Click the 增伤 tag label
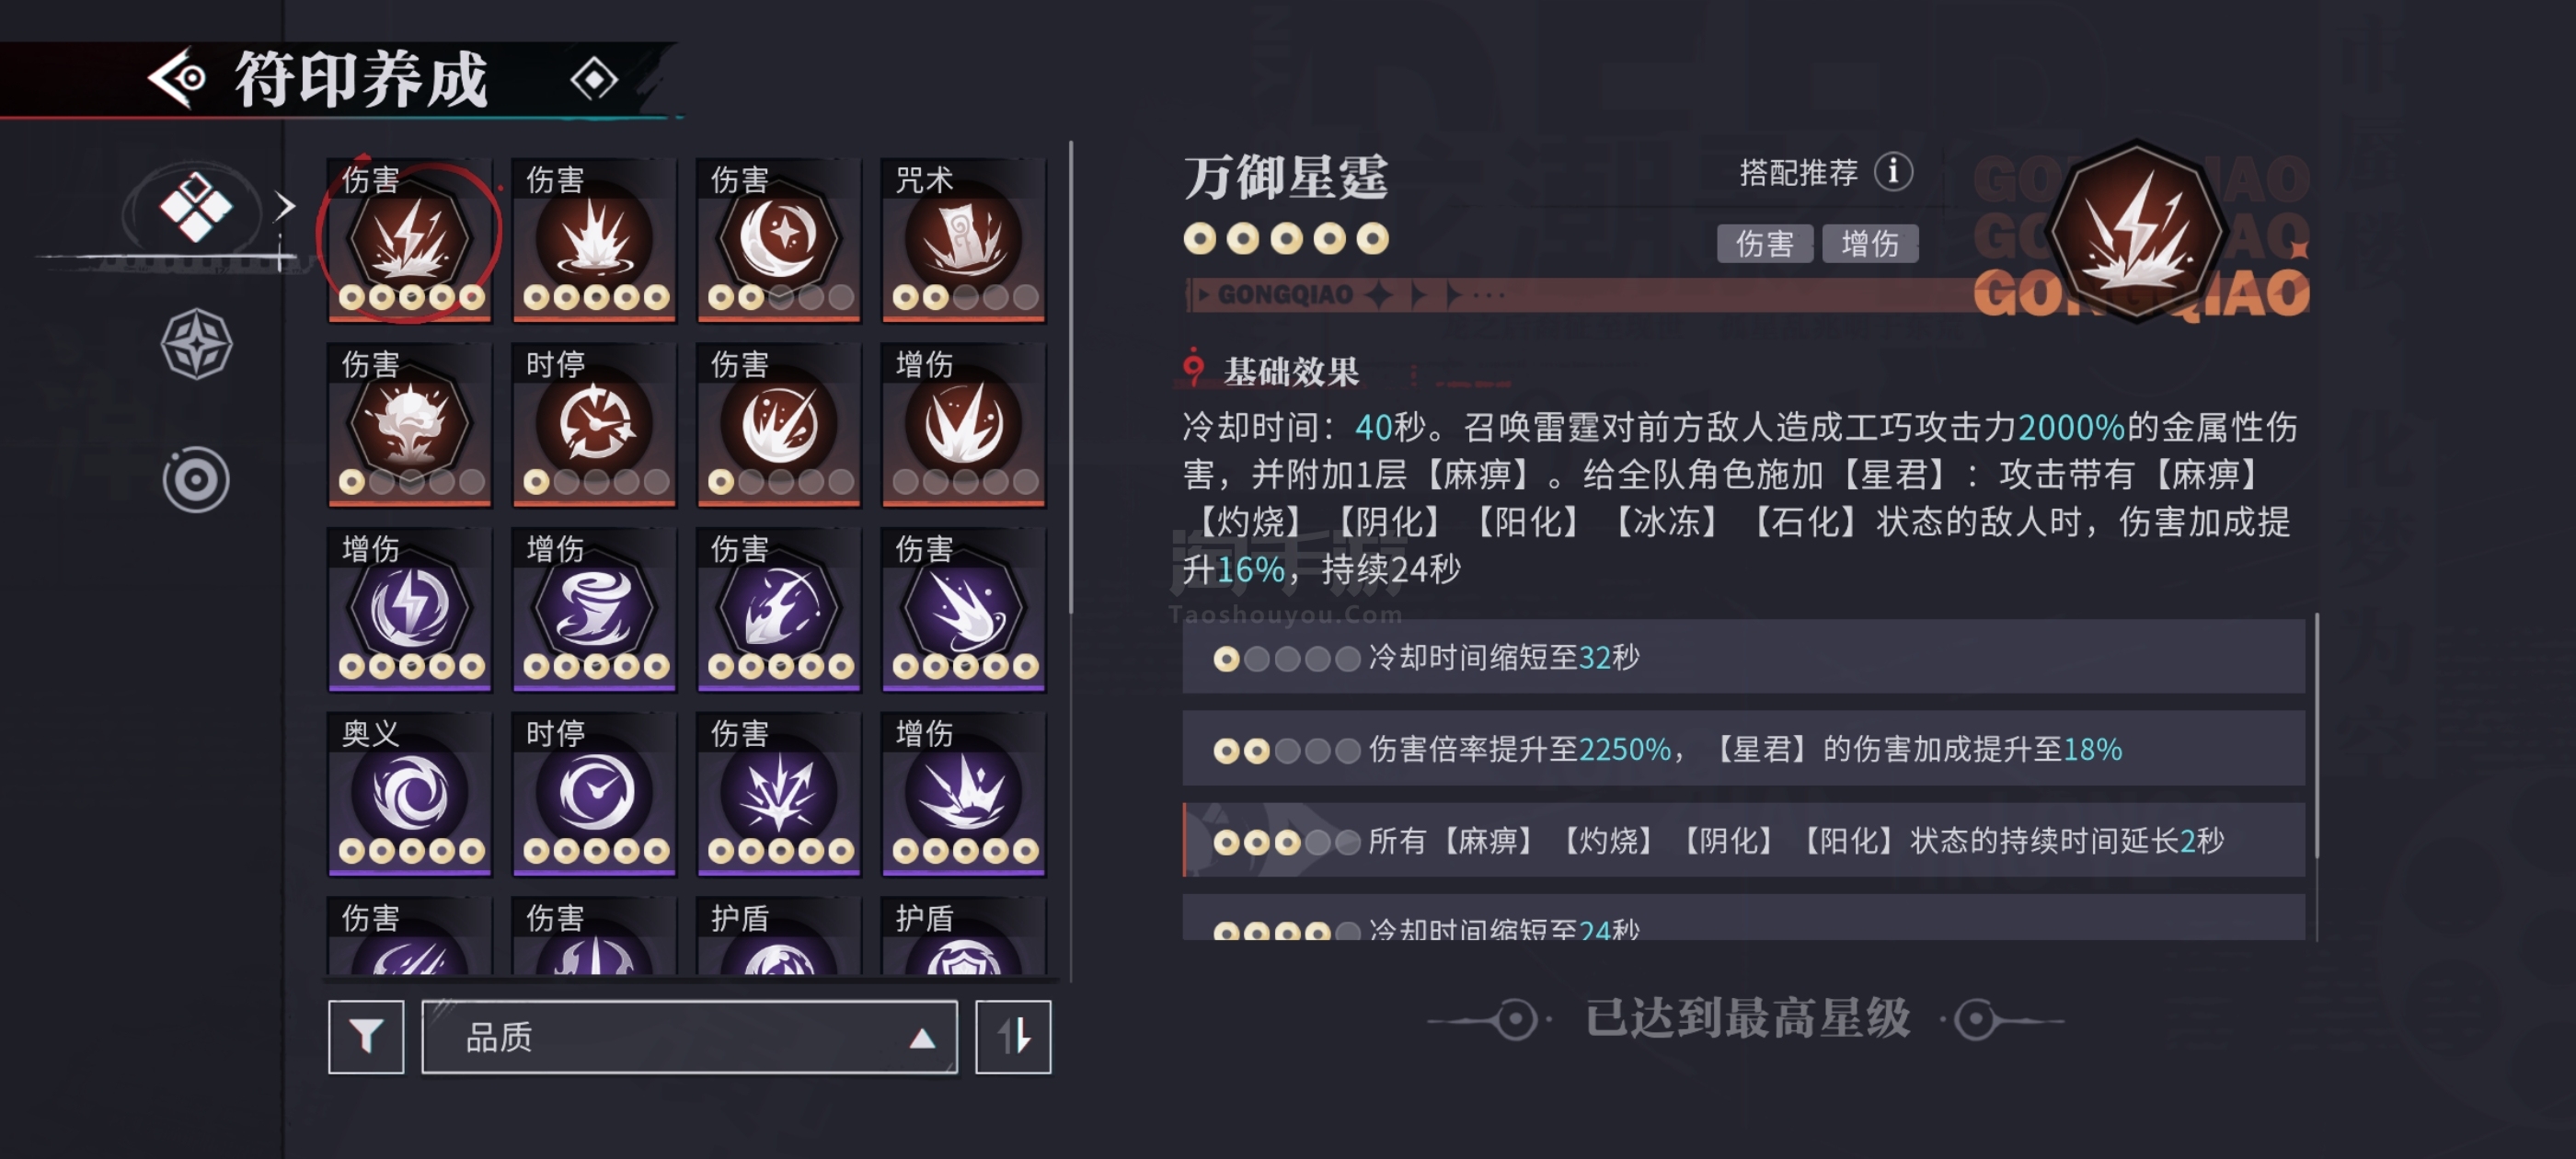2576x1159 pixels. 1870,243
